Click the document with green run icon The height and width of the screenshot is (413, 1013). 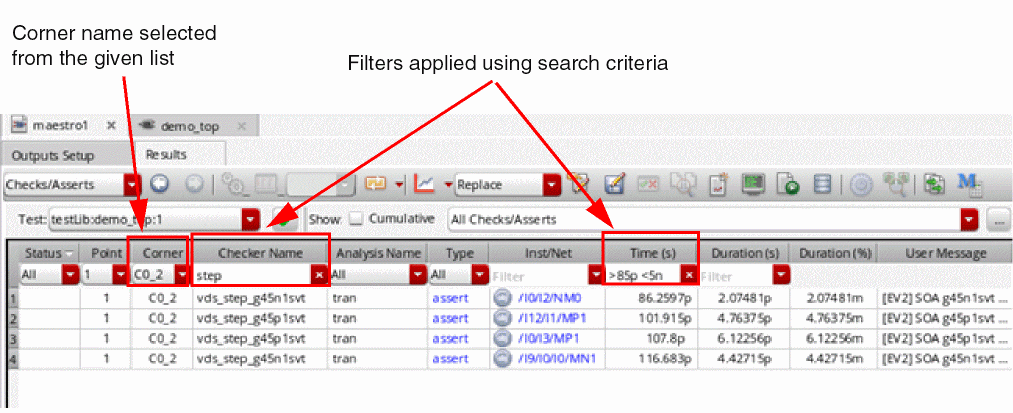click(x=789, y=185)
